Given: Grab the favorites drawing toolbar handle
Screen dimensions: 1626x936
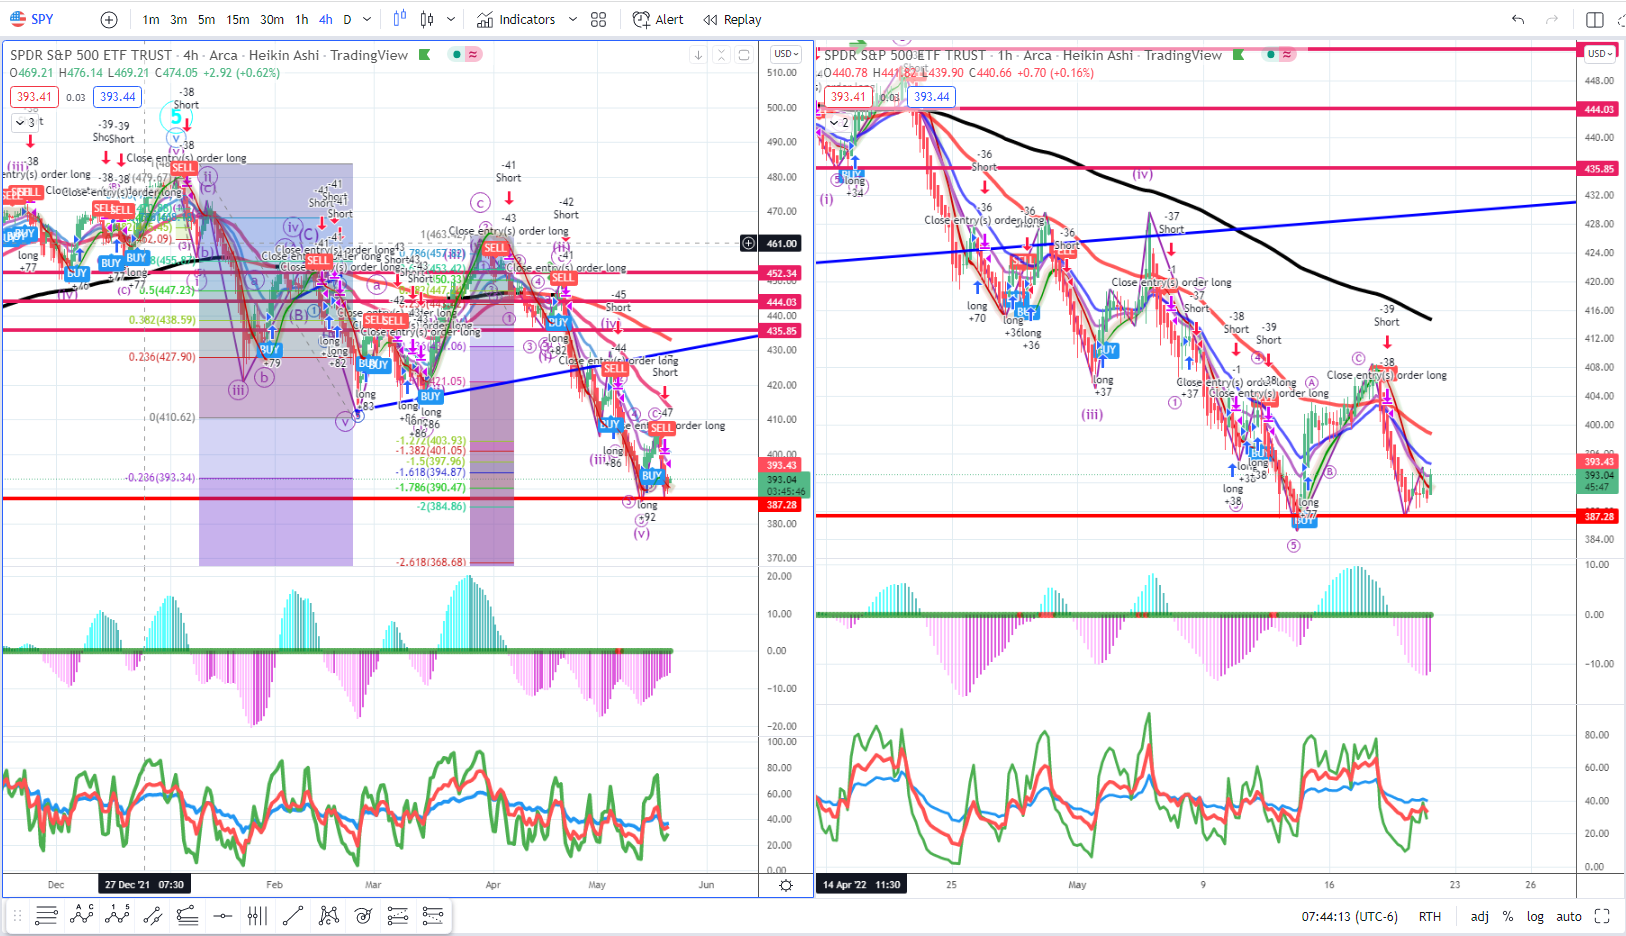Looking at the screenshot, I should [x=17, y=915].
